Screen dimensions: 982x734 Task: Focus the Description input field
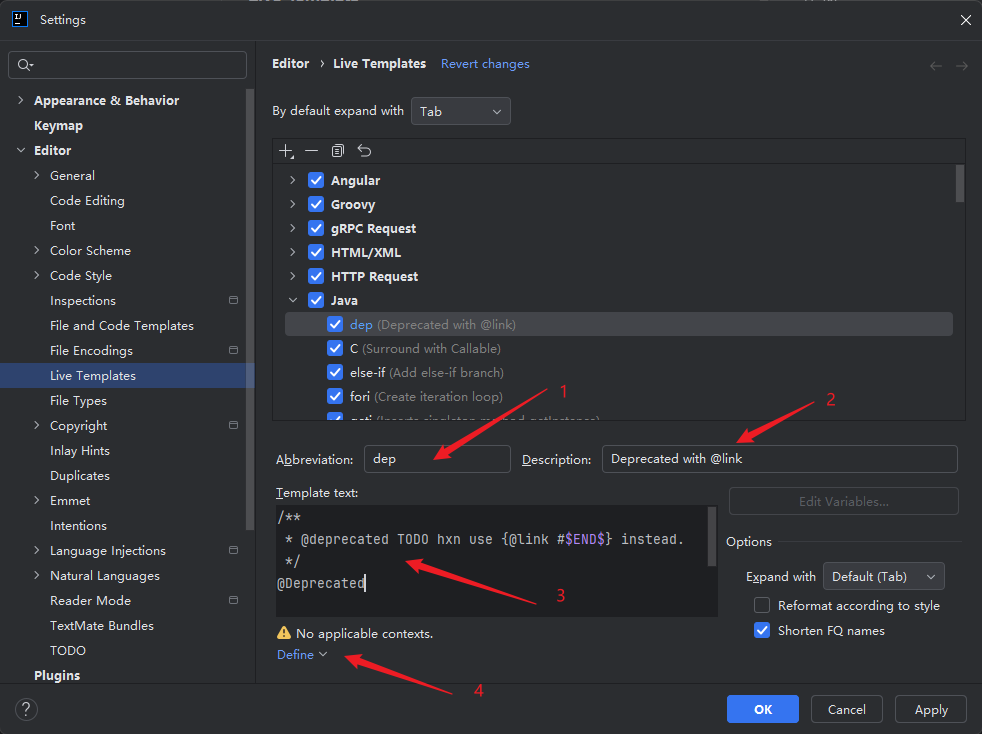(780, 459)
